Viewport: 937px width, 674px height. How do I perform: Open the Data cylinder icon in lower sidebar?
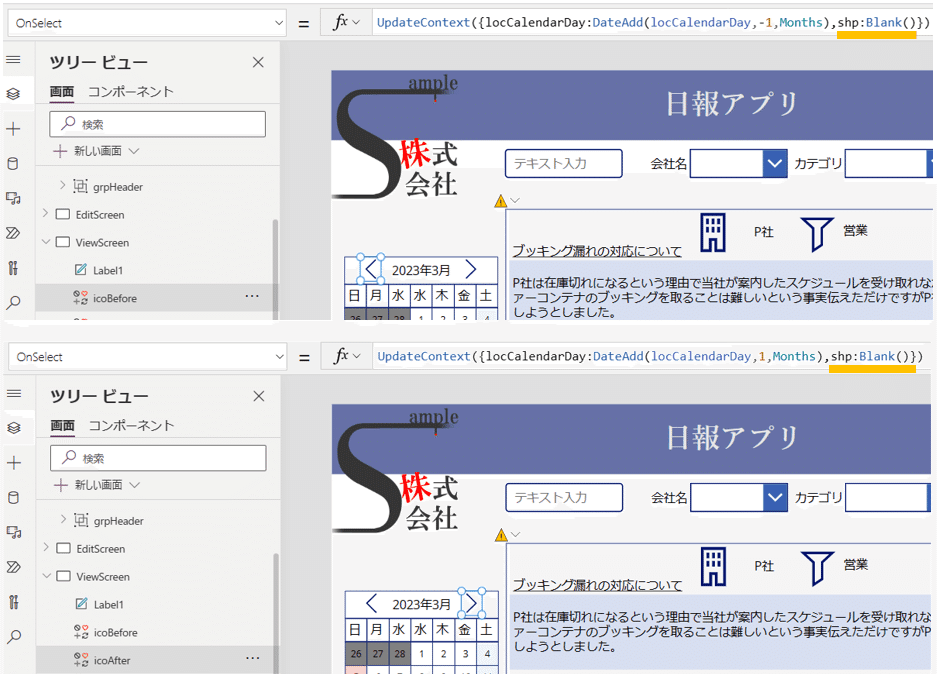point(14,497)
